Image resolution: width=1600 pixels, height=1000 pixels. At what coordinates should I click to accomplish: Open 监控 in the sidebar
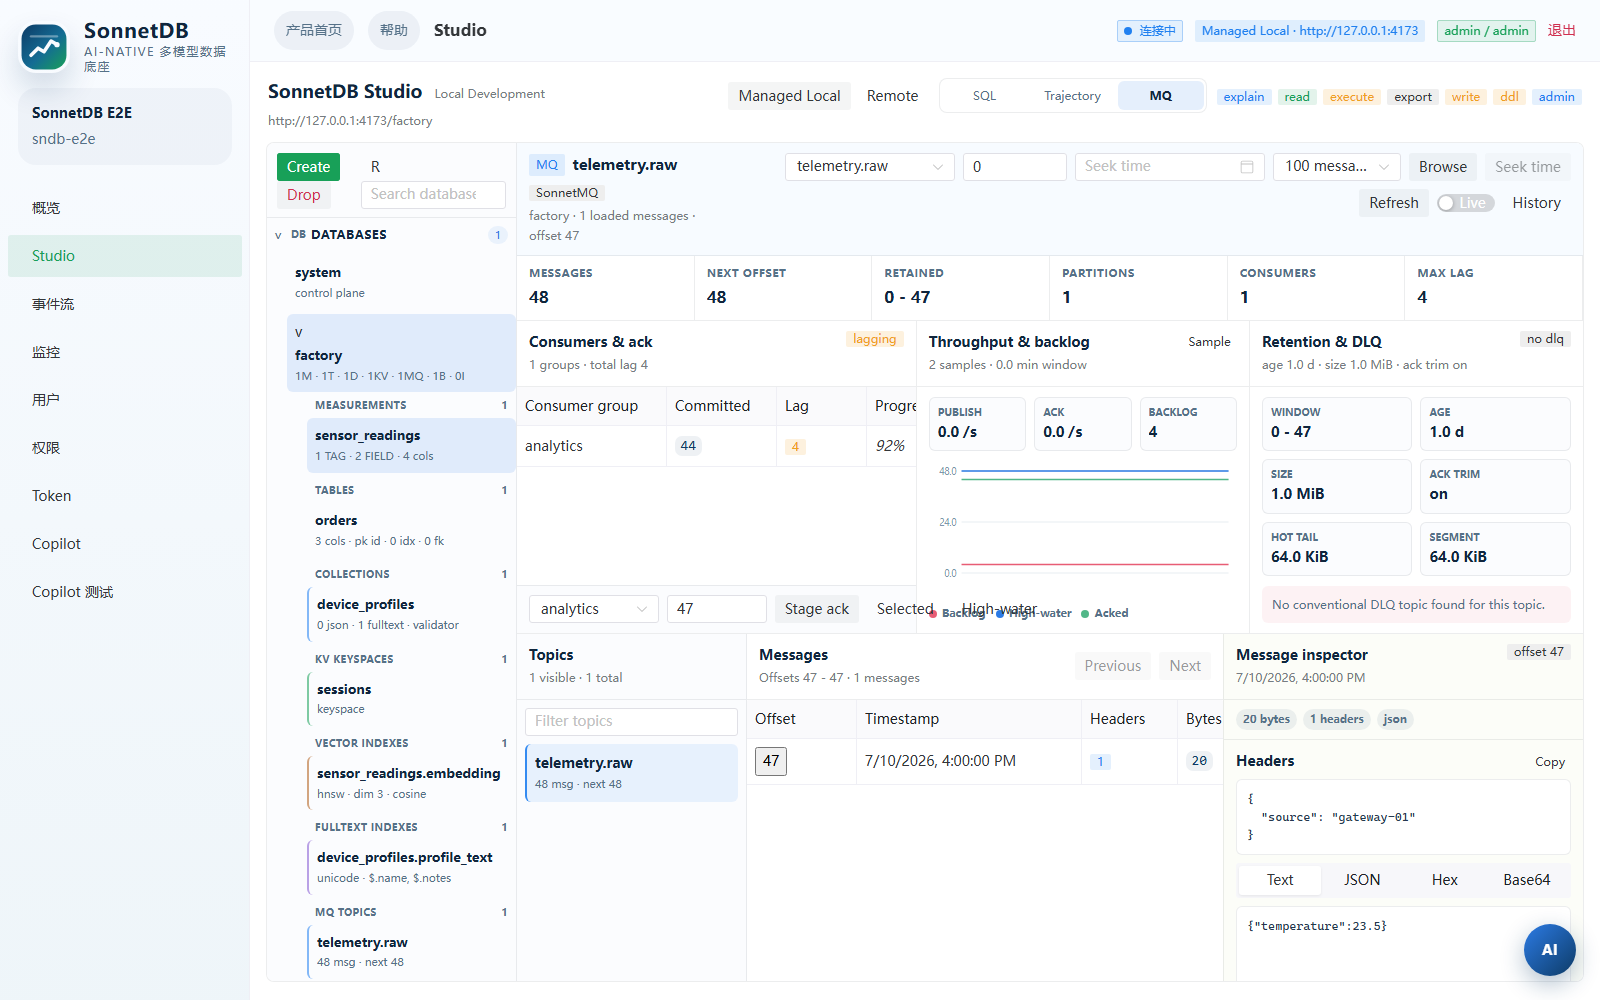(x=125, y=352)
